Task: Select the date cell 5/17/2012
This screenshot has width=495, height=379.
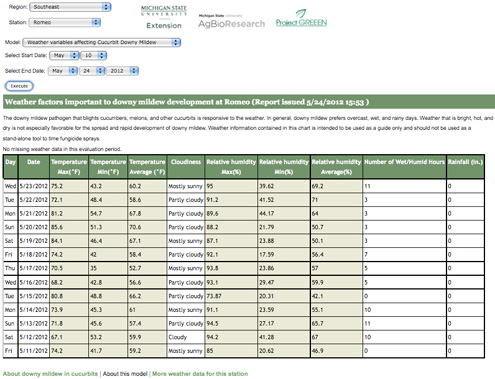Action: tap(34, 268)
